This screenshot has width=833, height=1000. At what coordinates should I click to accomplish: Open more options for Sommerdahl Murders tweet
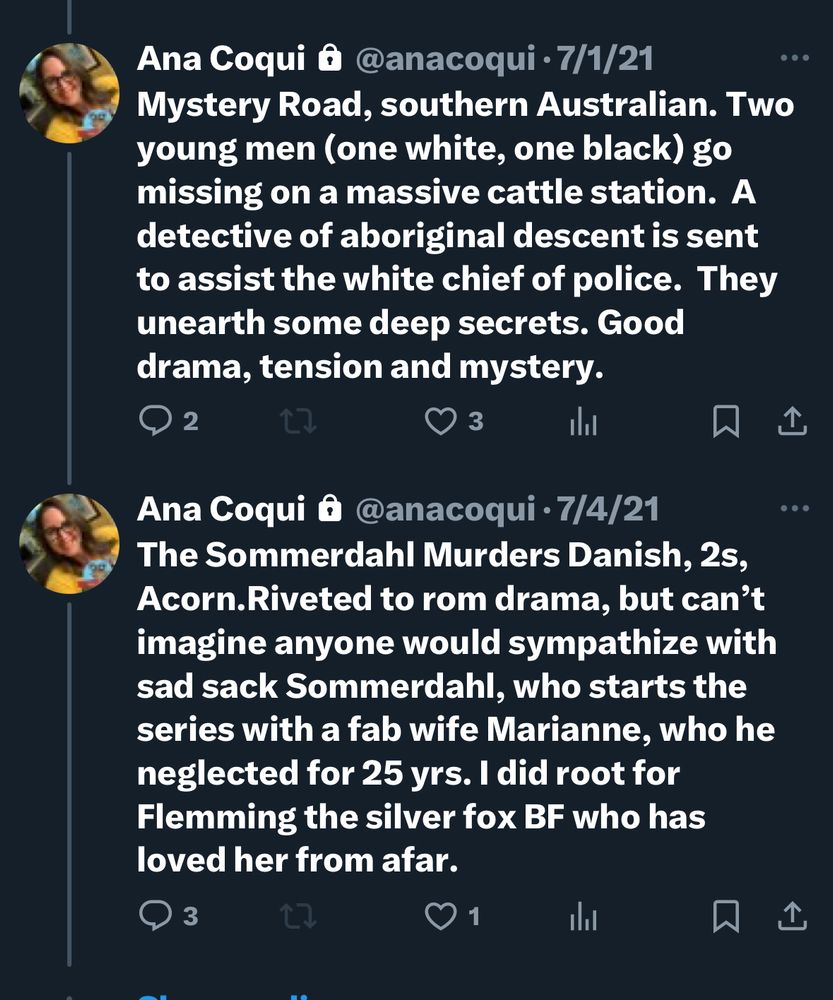click(794, 509)
